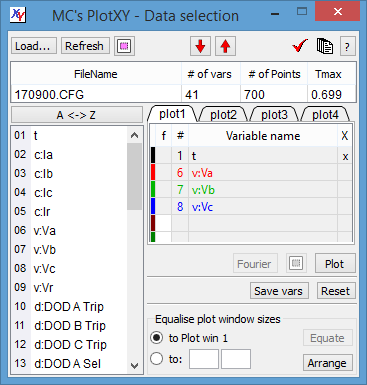Click the grey grid icon beside Fourier
The image size is (367, 385).
click(296, 263)
